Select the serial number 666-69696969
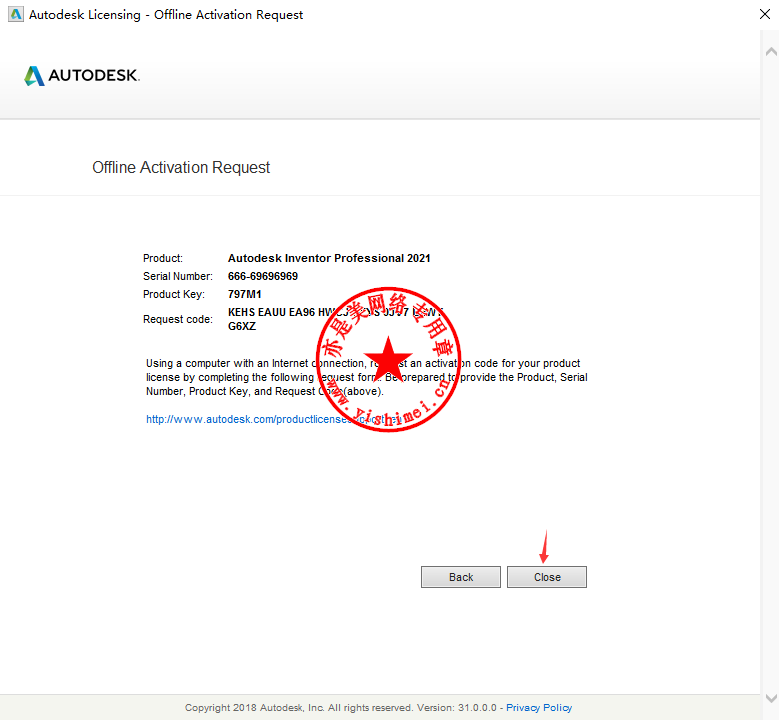The width and height of the screenshot is (779, 720). tap(263, 276)
